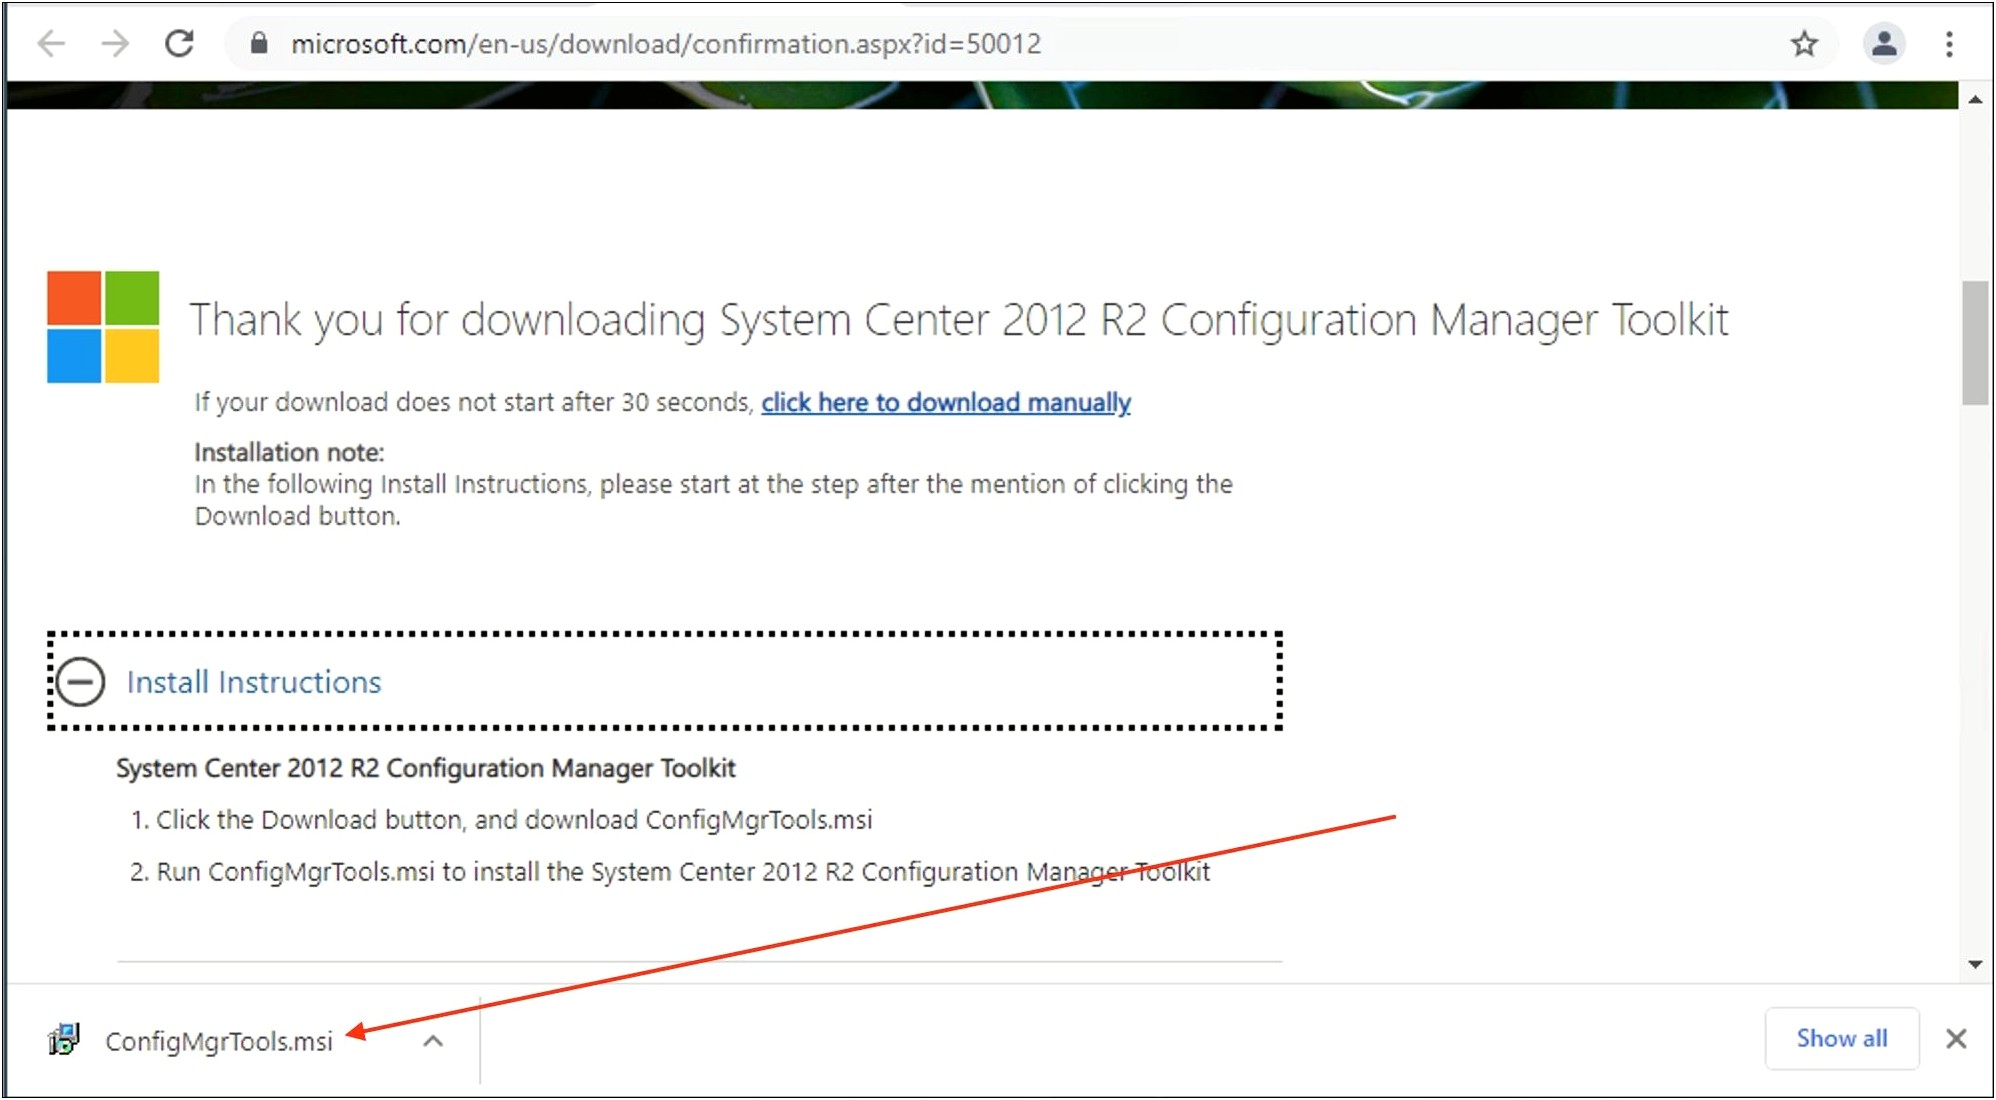Click the address bar URL
Viewport: 1996px width, 1100px height.
(666, 44)
